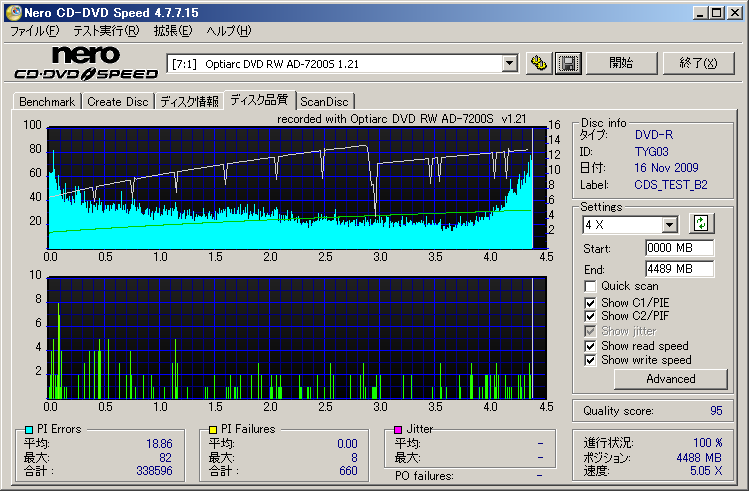Enable the Quick scan checkbox
The height and width of the screenshot is (491, 749).
tap(590, 286)
